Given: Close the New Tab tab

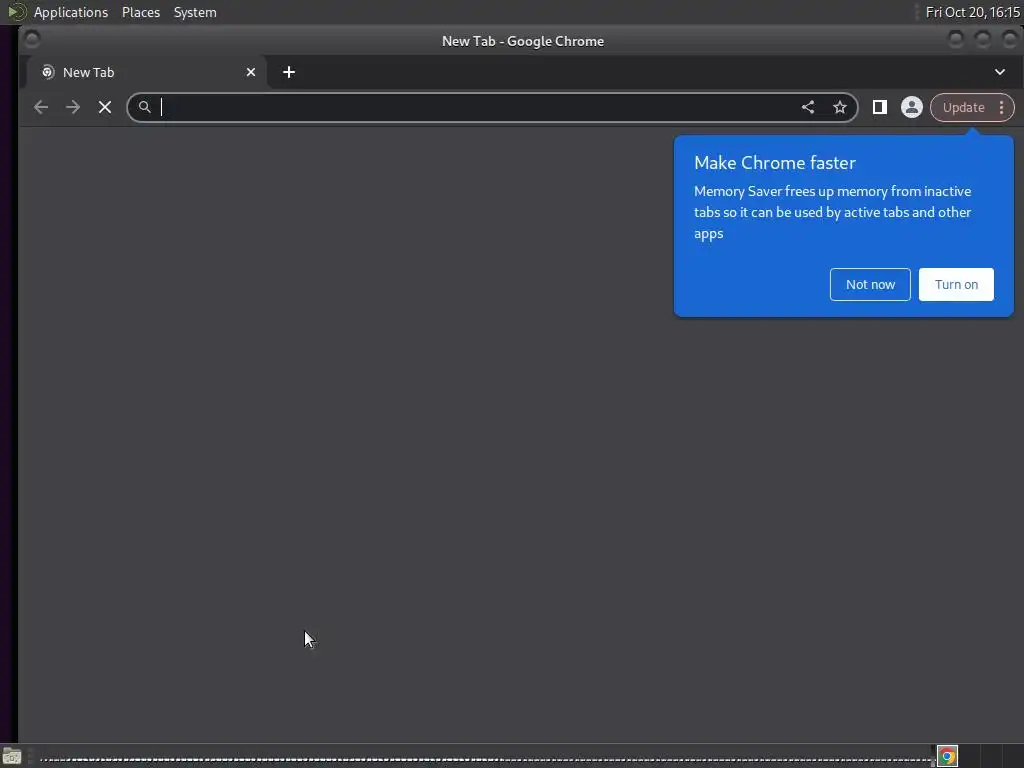Looking at the screenshot, I should click(x=251, y=72).
